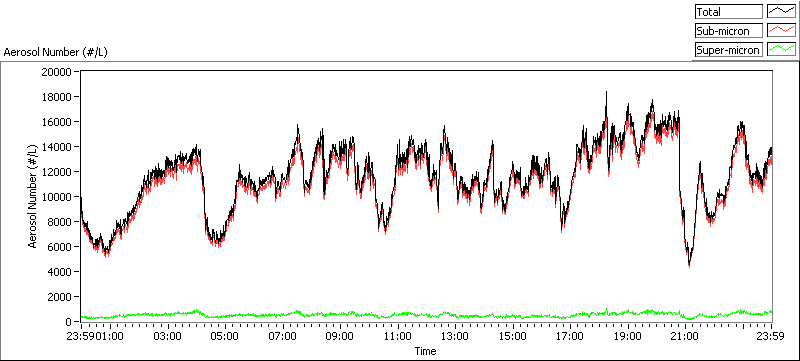
Task: Select the 2000 y-axis tick value
Action: [60, 296]
